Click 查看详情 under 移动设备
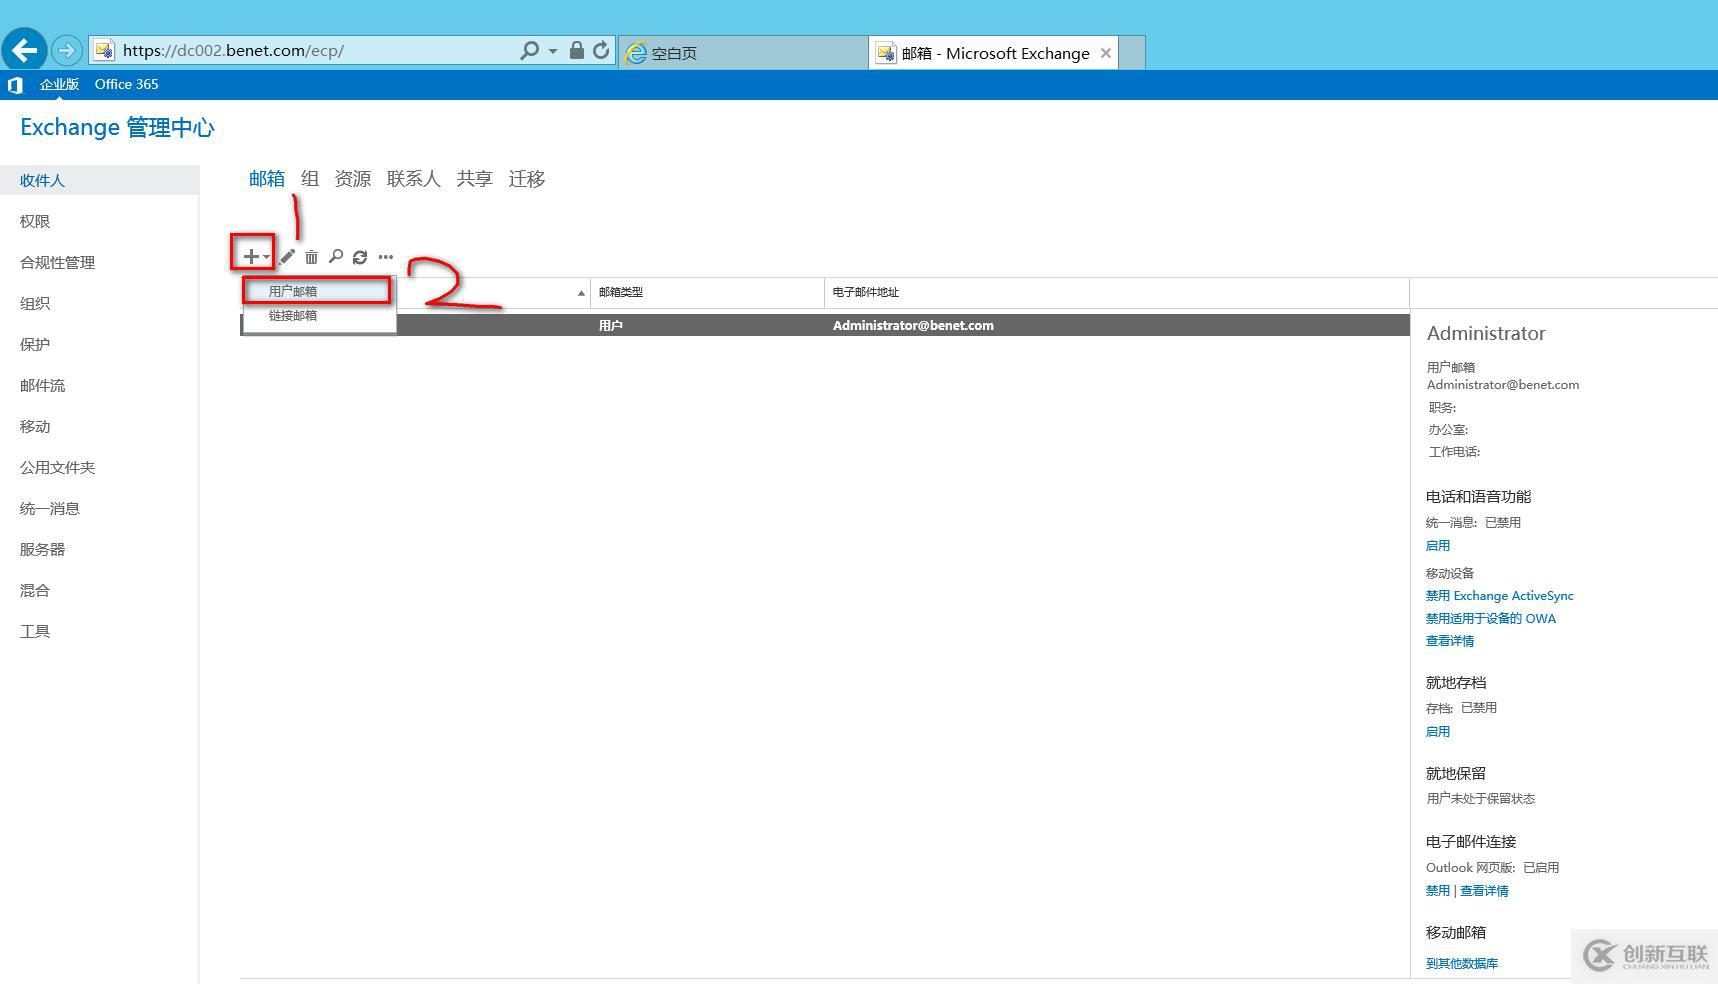The width and height of the screenshot is (1718, 984). pyautogui.click(x=1450, y=641)
